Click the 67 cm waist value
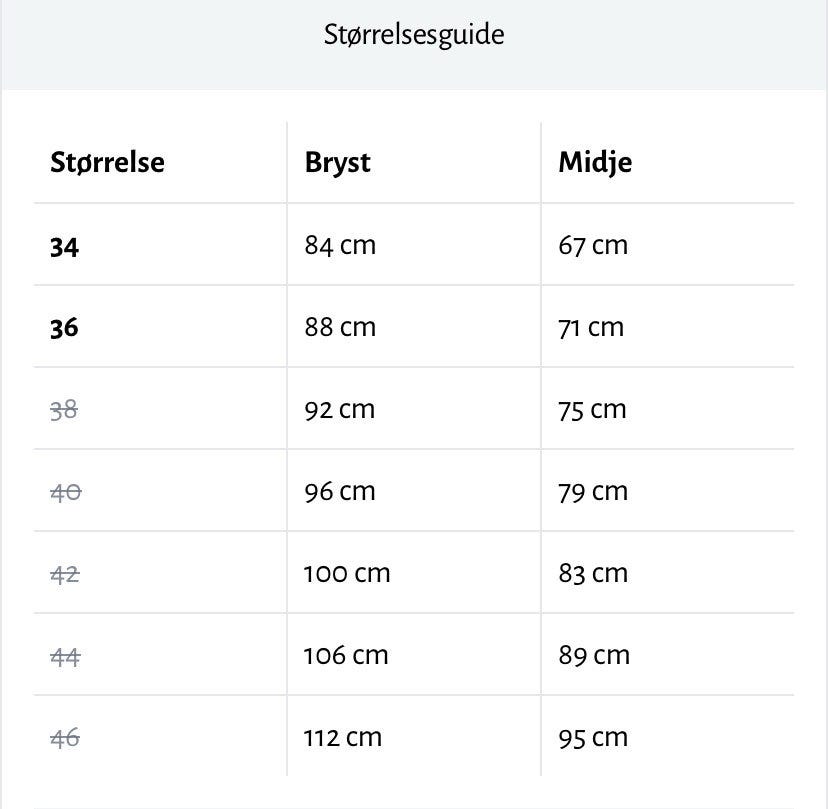Image resolution: width=828 pixels, height=809 pixels. [x=593, y=245]
